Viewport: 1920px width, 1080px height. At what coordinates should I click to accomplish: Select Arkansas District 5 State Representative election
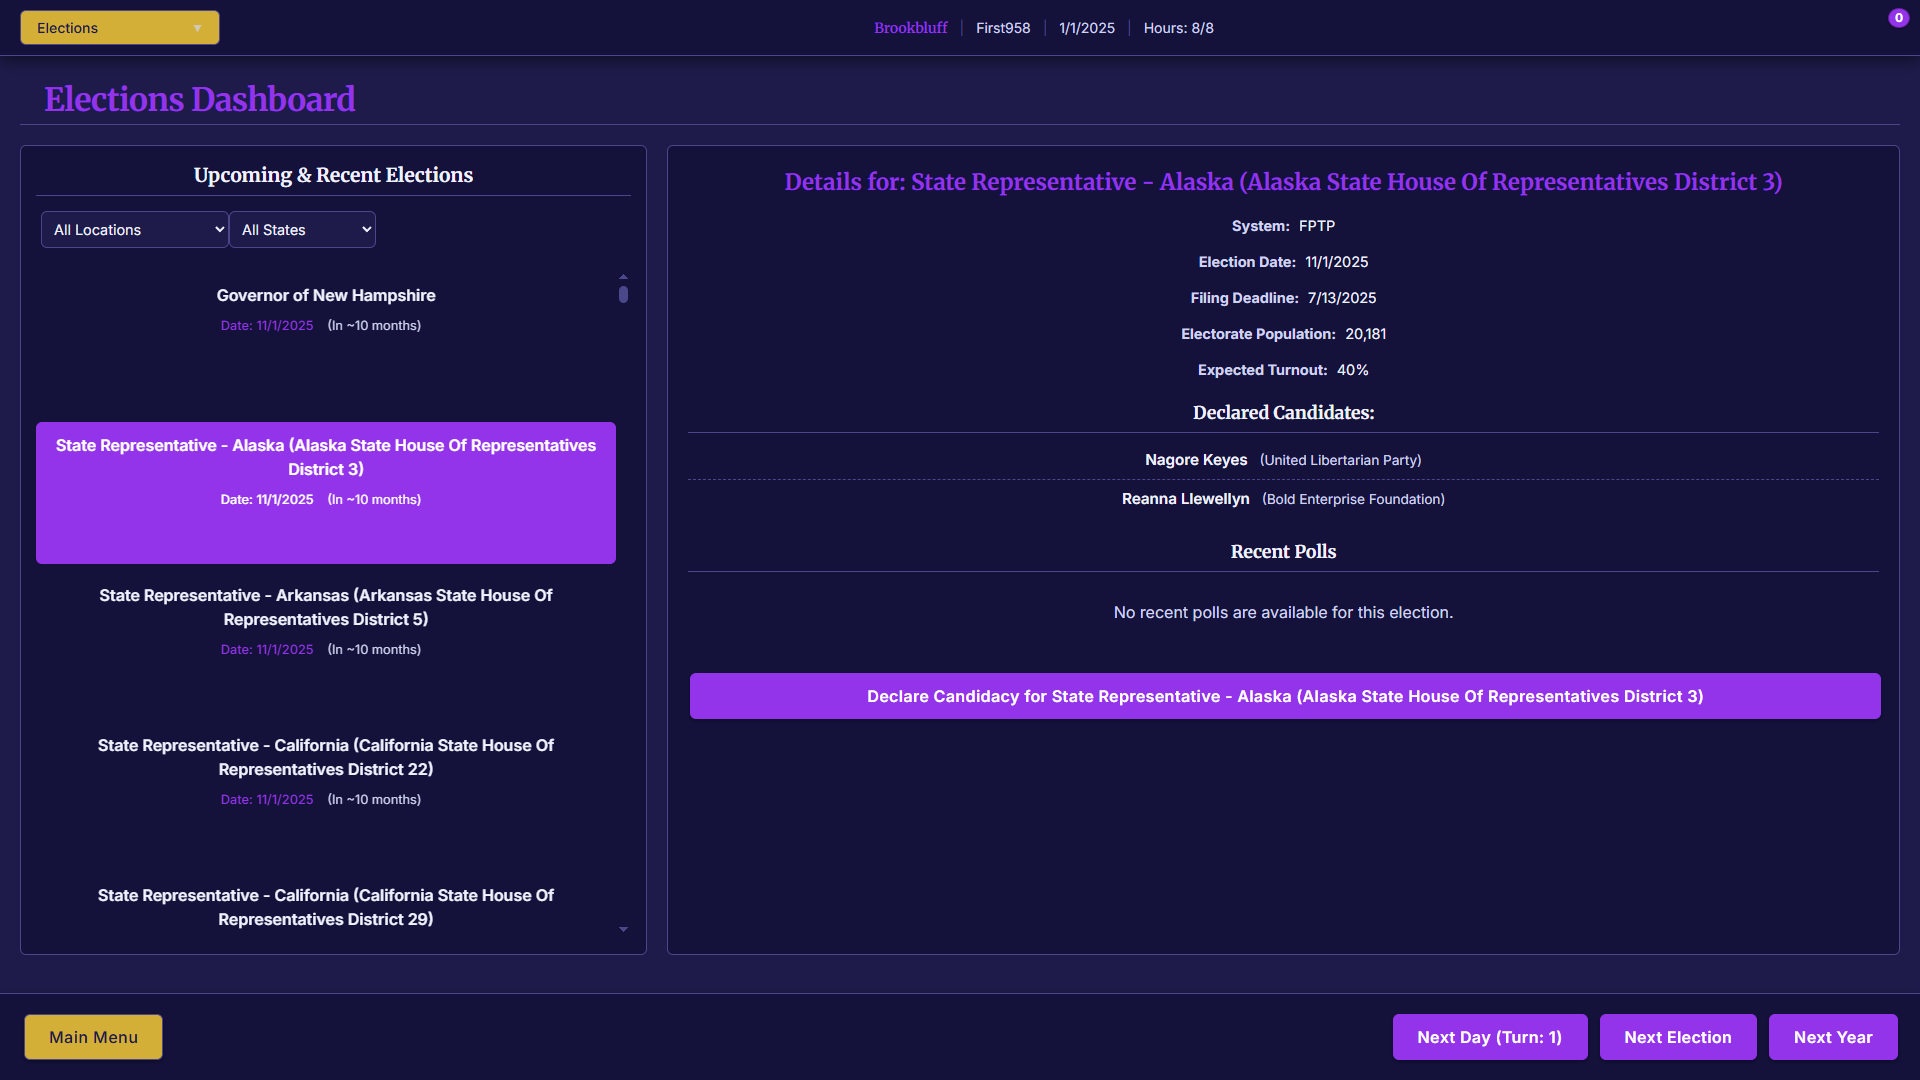[325, 621]
